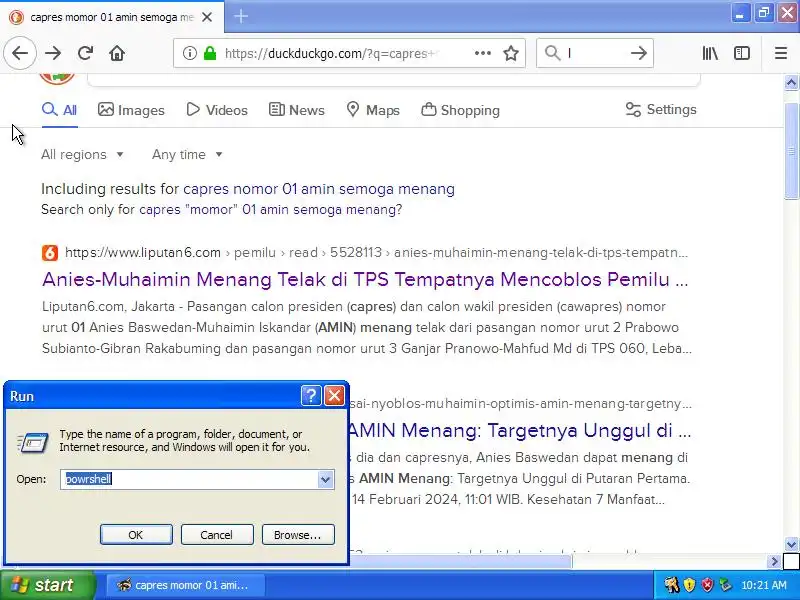The height and width of the screenshot is (600, 800).
Task: Reload the current page
Action: coord(85,53)
